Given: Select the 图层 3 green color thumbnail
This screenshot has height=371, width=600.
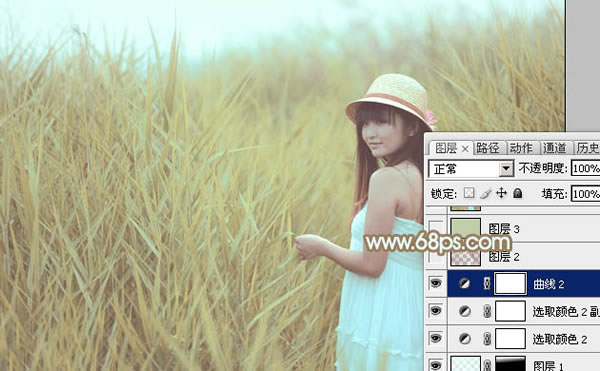Looking at the screenshot, I should [466, 228].
